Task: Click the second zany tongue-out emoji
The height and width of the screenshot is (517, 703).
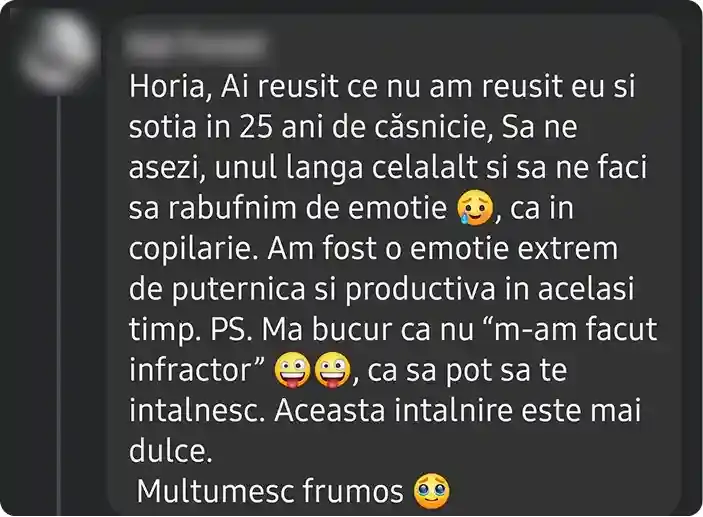Action: click(333, 370)
